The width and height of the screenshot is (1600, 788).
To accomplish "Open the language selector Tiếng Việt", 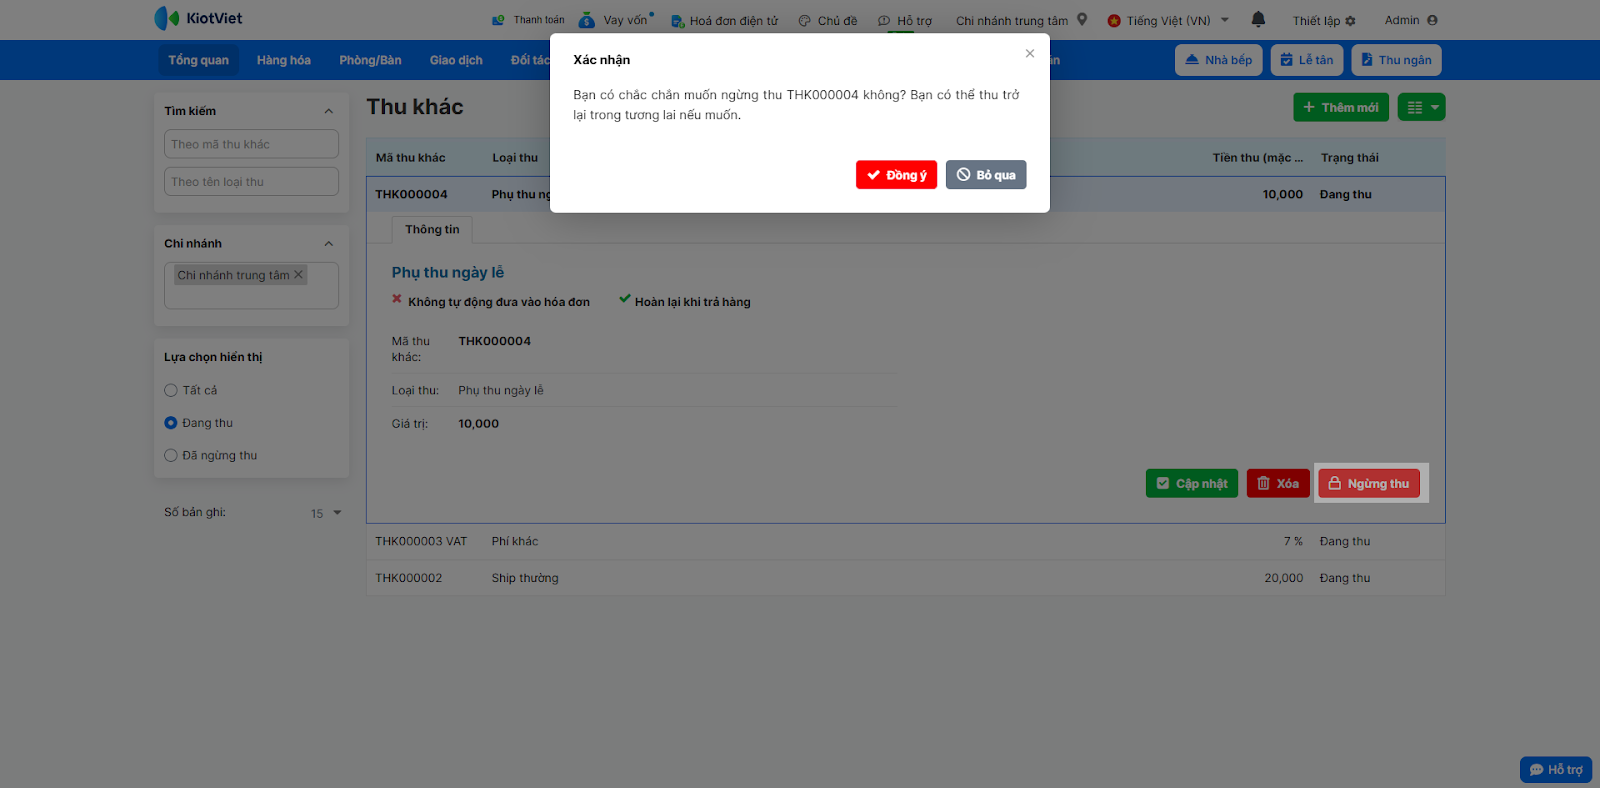I will 1168,20.
